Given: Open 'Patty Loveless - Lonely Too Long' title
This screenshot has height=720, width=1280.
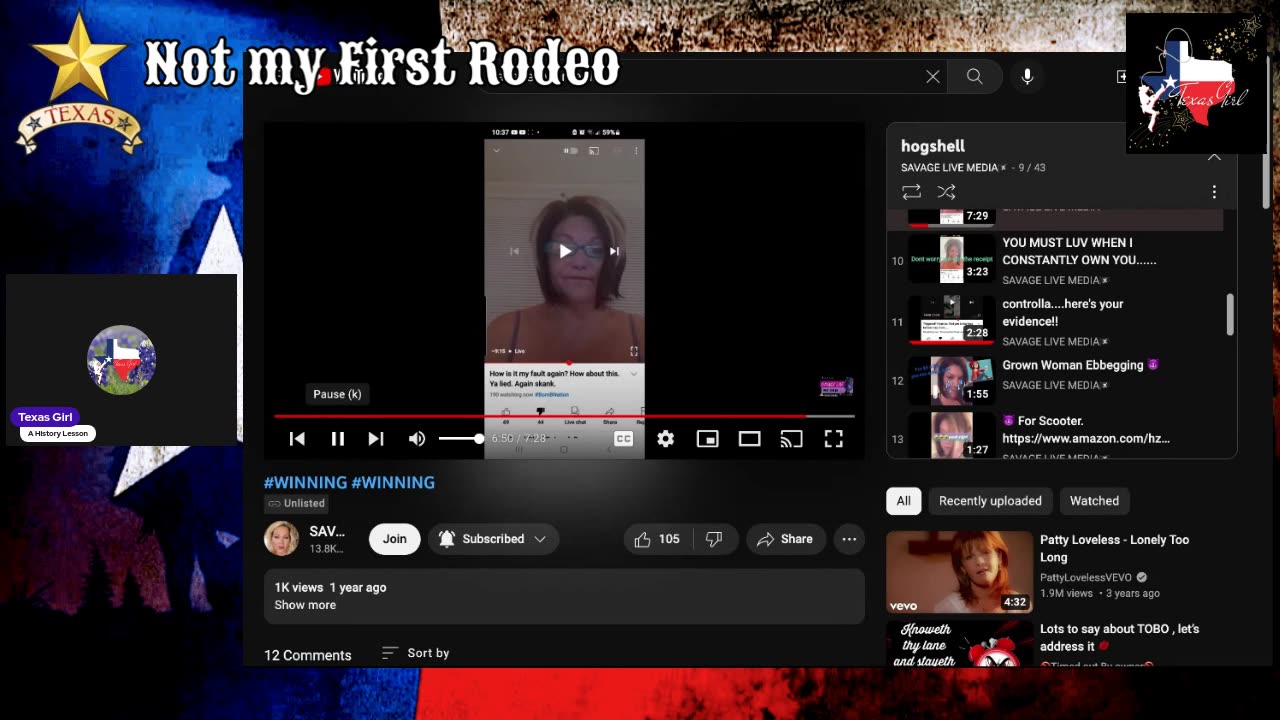Looking at the screenshot, I should tap(1114, 548).
